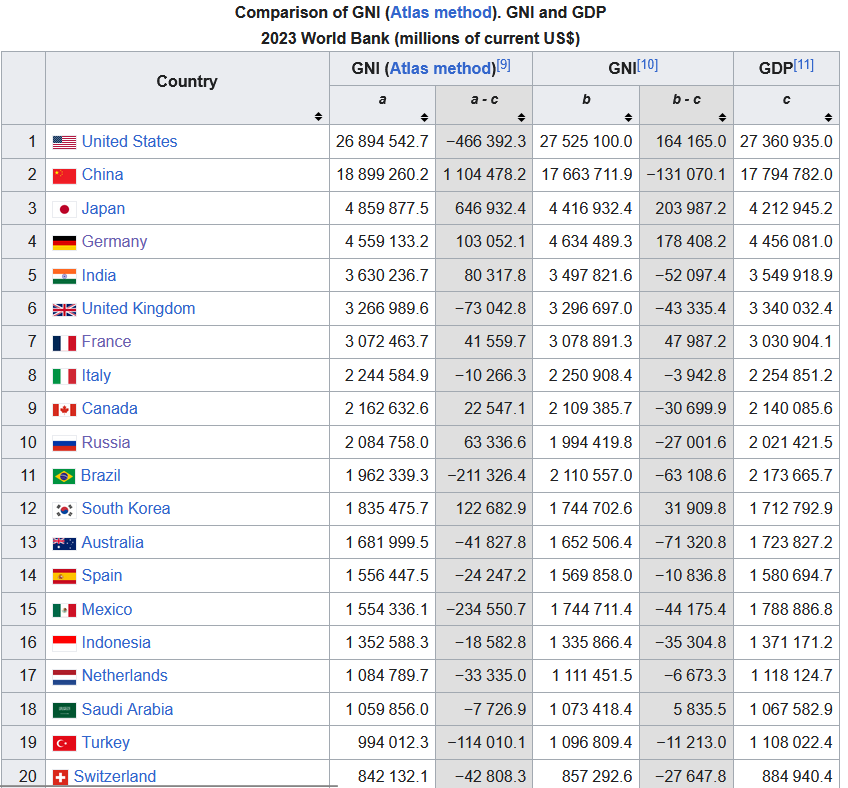Open the Atlas method link in the title
The image size is (848, 788).
440,12
